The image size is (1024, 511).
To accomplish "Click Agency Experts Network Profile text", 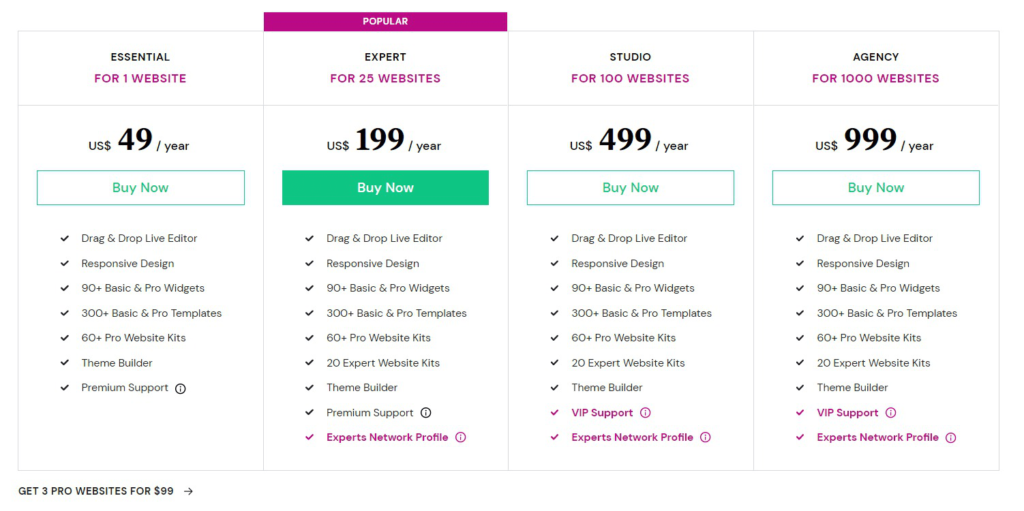I will 878,438.
